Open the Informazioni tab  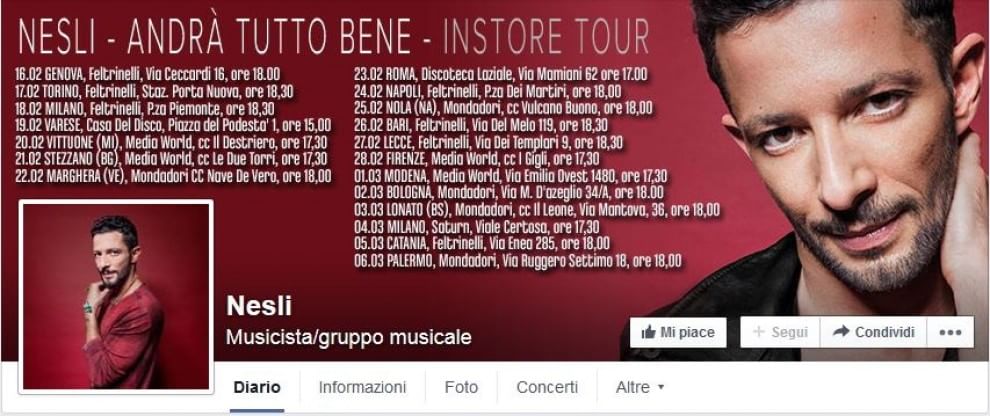point(362,387)
